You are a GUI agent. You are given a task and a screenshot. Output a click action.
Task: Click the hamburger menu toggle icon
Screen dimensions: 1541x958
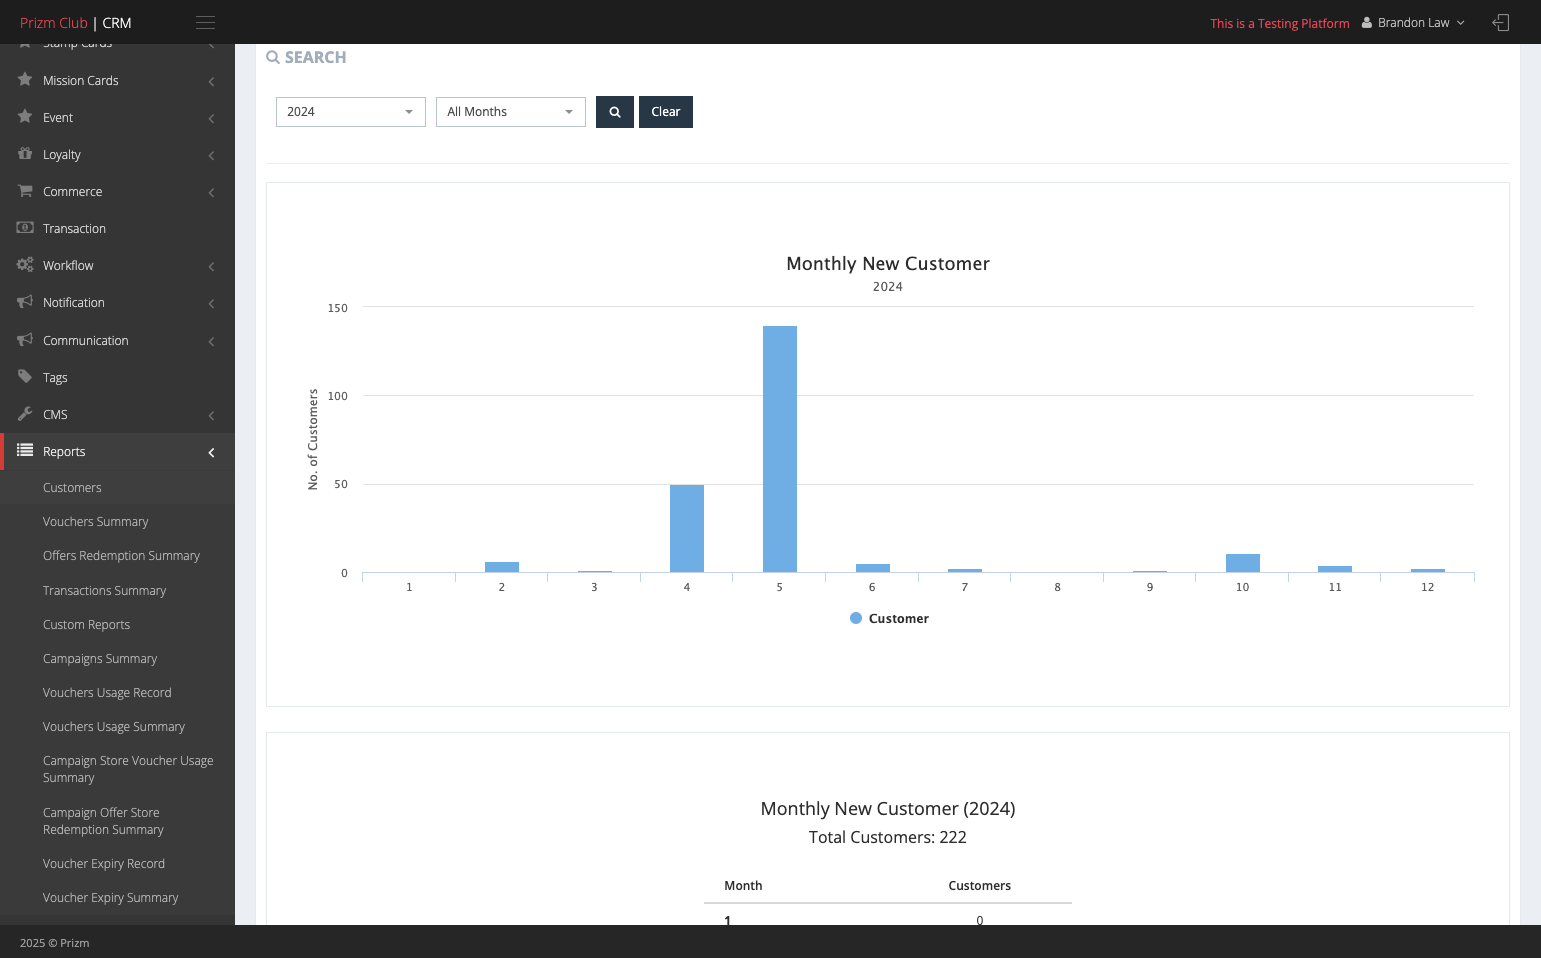[205, 22]
